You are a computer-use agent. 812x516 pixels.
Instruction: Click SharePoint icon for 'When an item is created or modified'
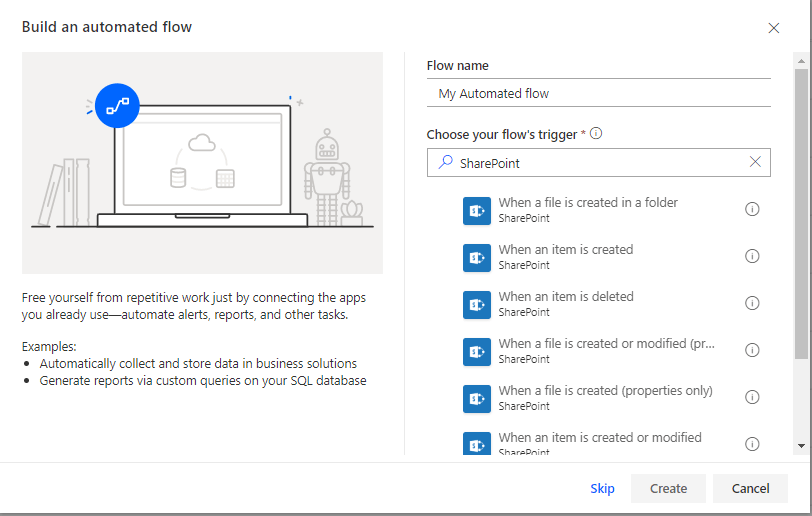click(x=476, y=443)
